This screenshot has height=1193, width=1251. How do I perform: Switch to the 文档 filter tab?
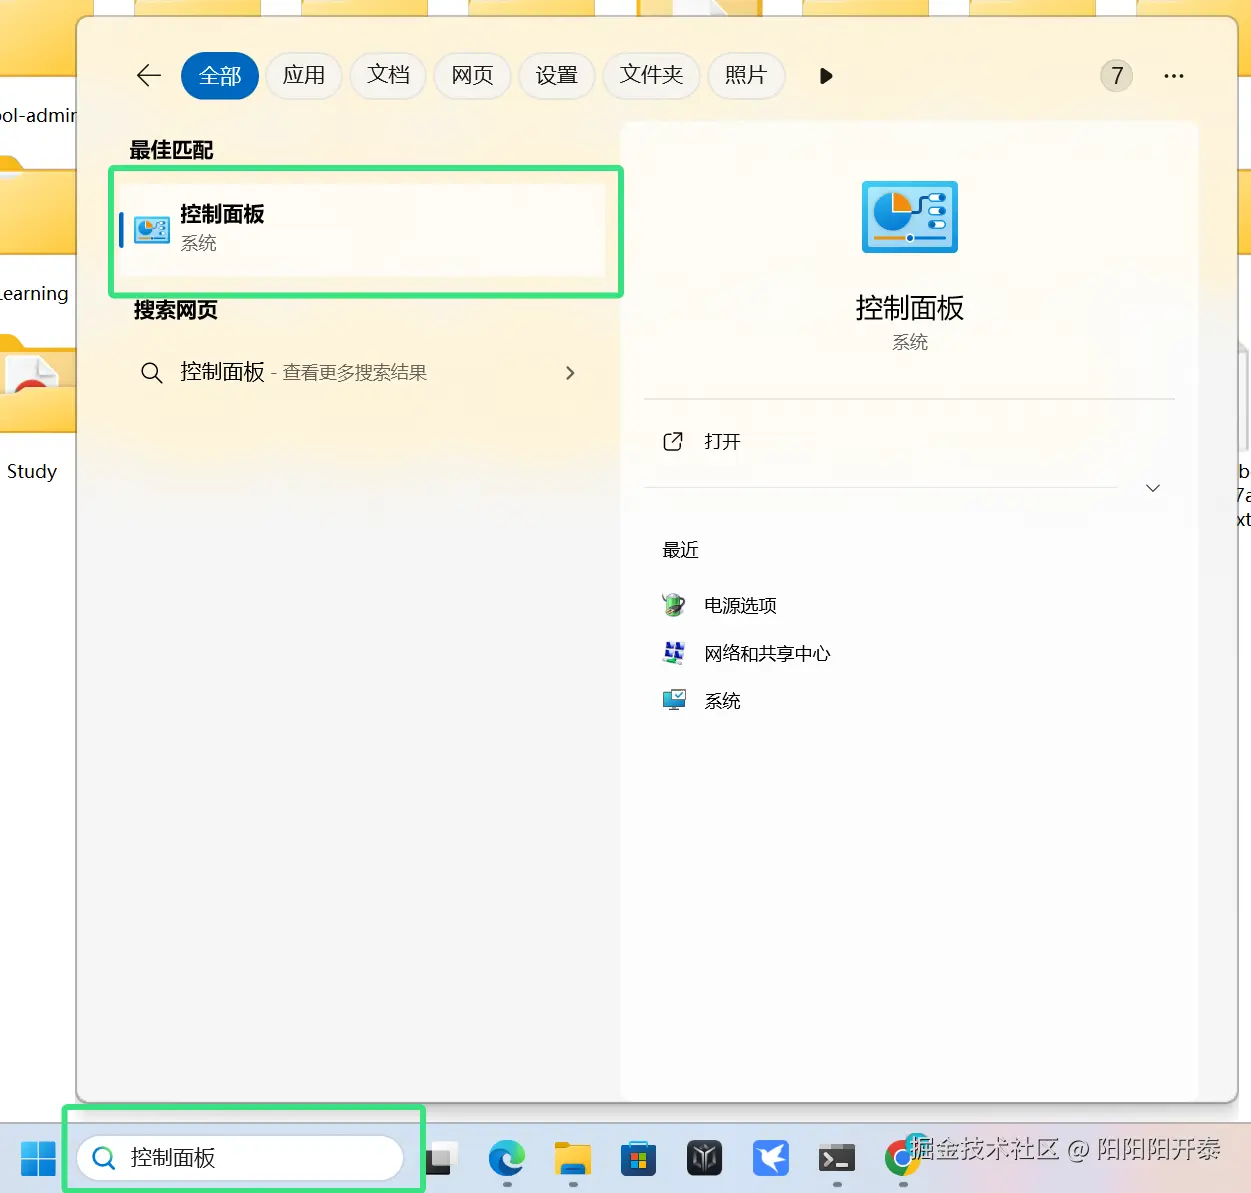tap(388, 76)
